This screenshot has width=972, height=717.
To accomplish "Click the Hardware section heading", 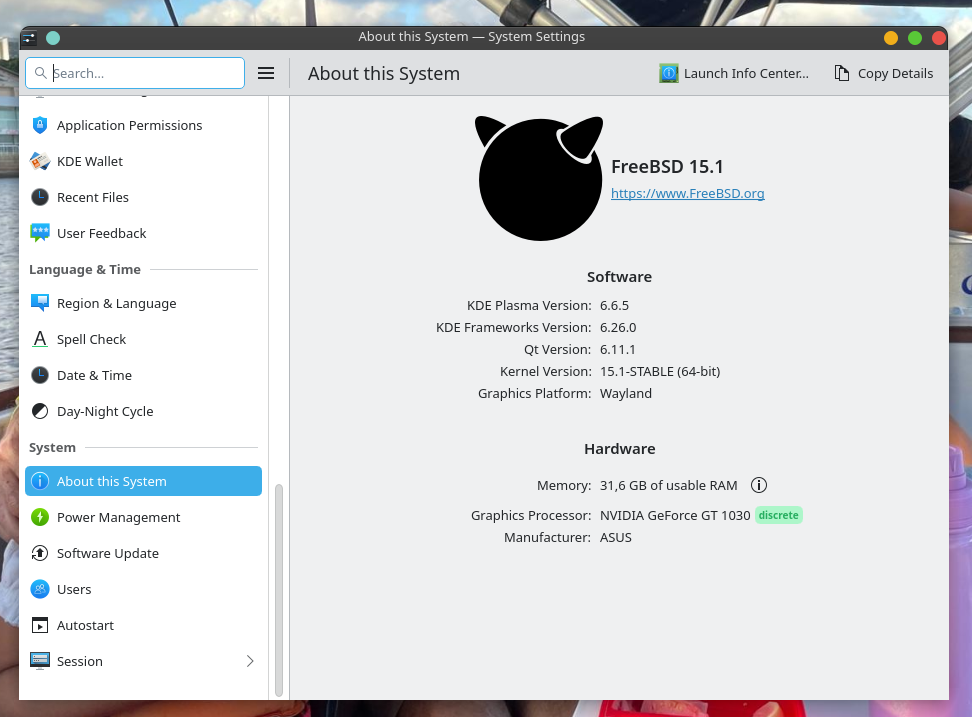I will [x=619, y=449].
